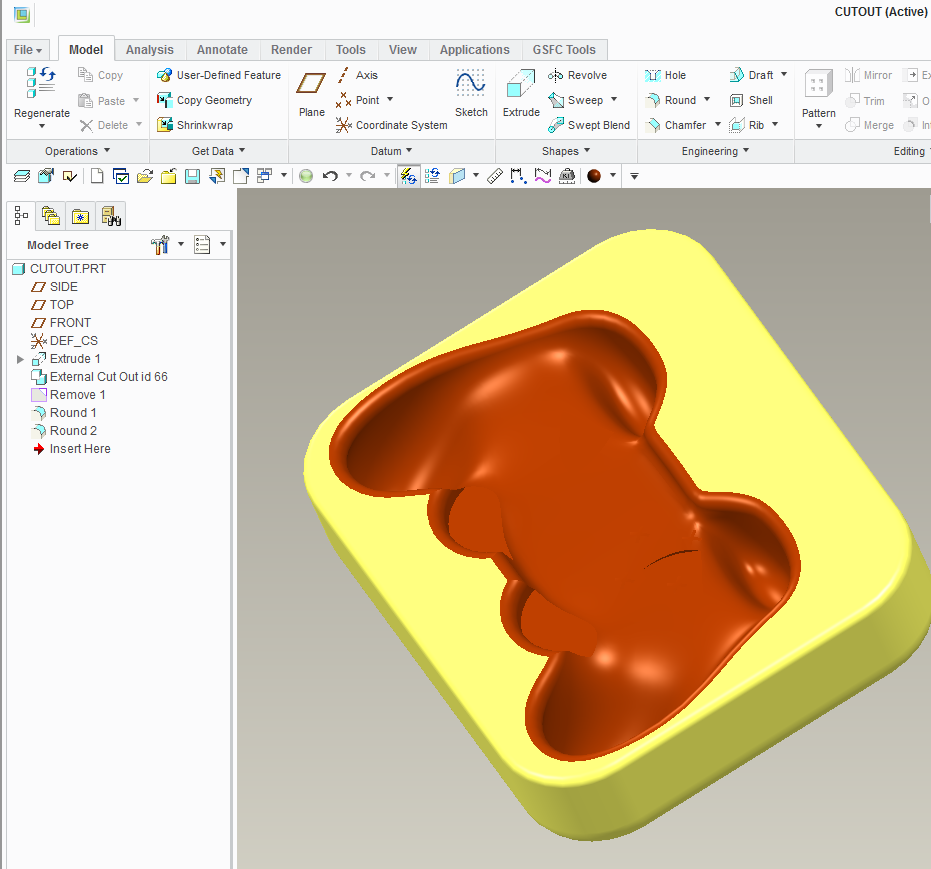Switch to the Annotate tab
The image size is (931, 869).
[222, 50]
